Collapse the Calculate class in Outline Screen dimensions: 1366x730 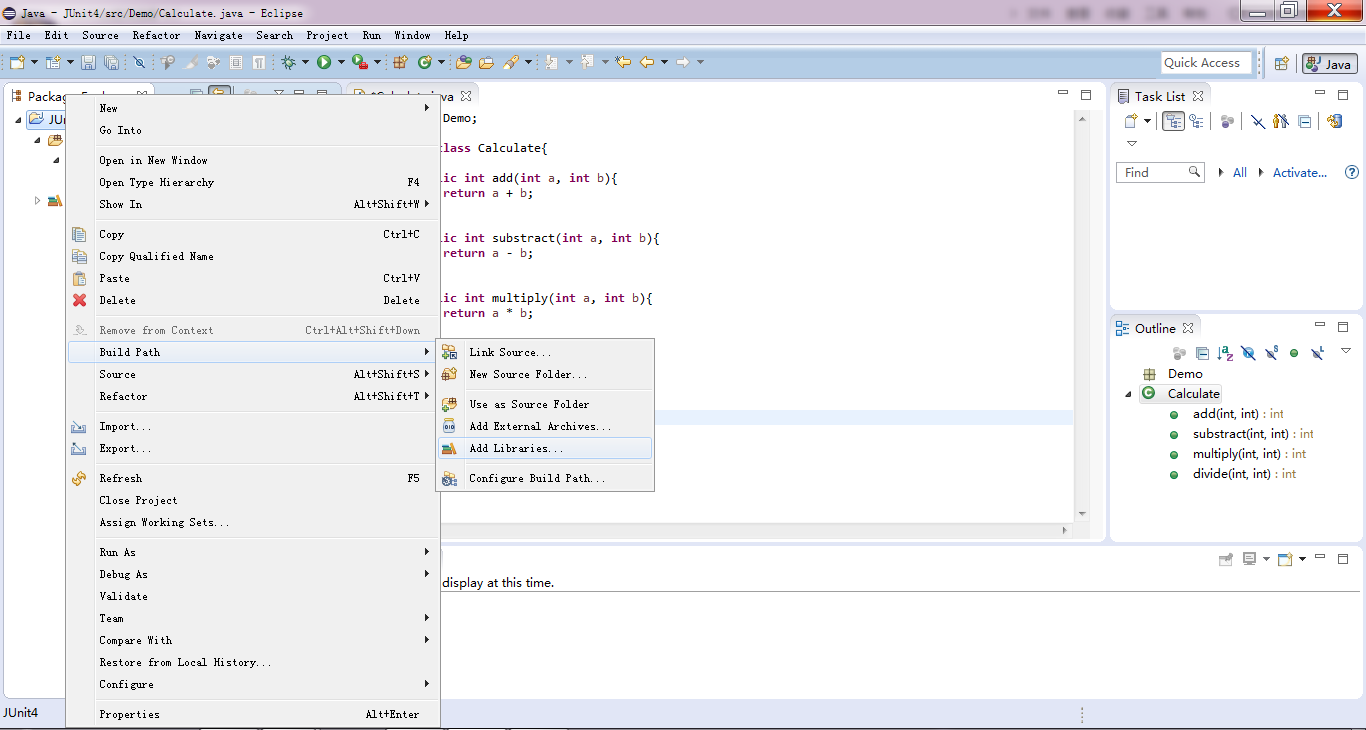click(1129, 394)
